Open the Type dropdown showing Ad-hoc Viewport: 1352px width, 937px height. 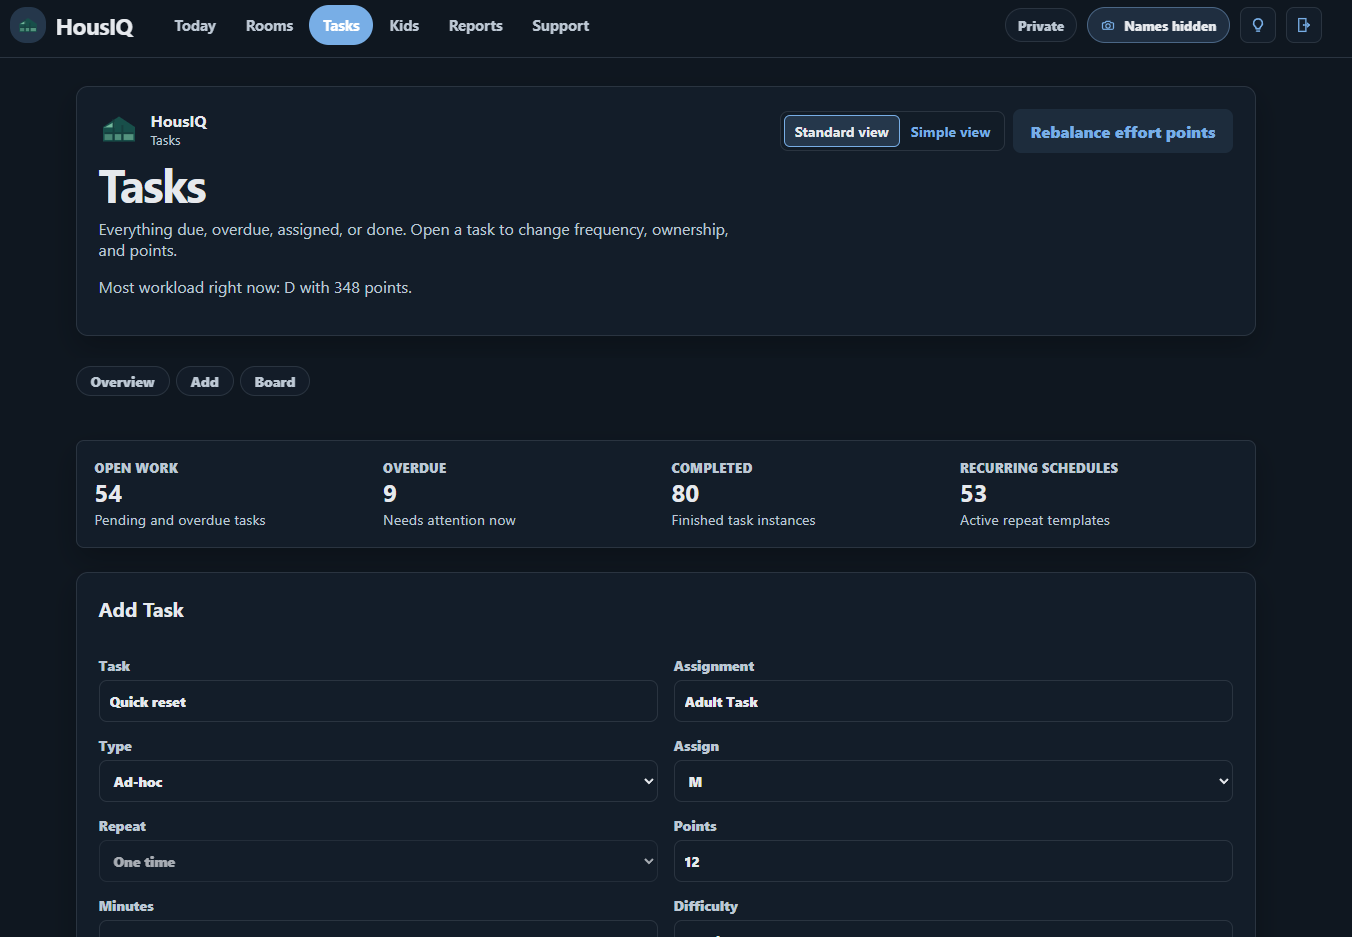(x=378, y=781)
